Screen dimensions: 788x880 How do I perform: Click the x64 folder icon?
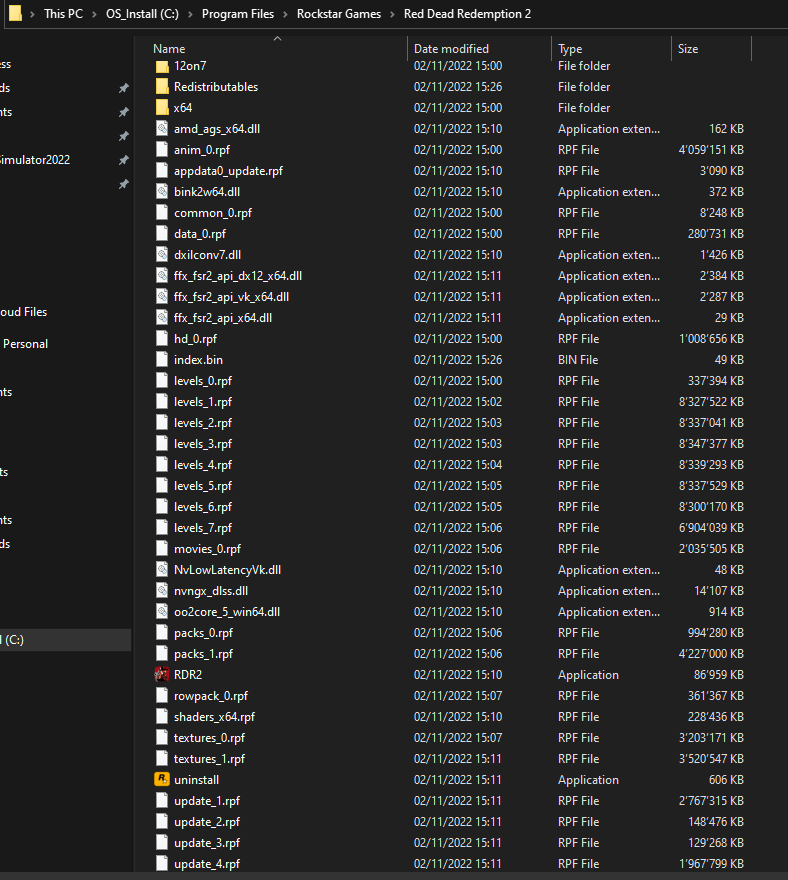[x=162, y=108]
